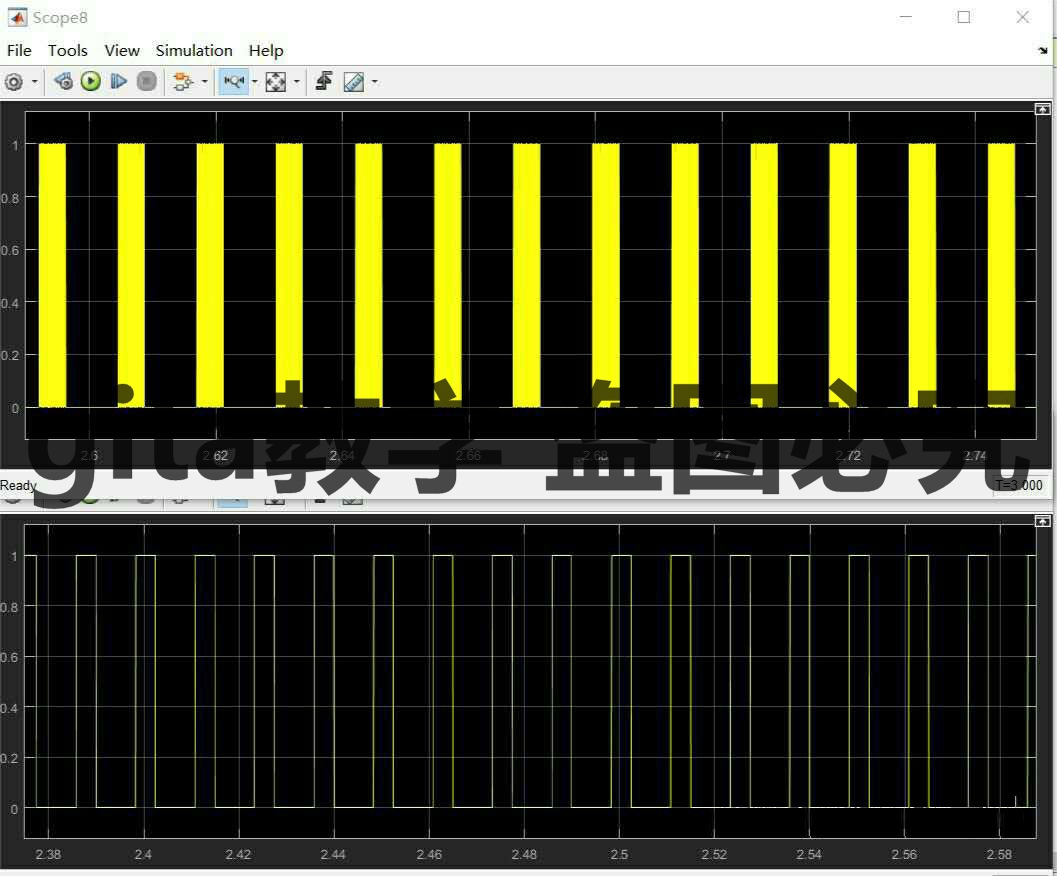This screenshot has height=876, width=1057.
Task: Toggle the zoom mode highlighted button off
Action: click(233, 81)
